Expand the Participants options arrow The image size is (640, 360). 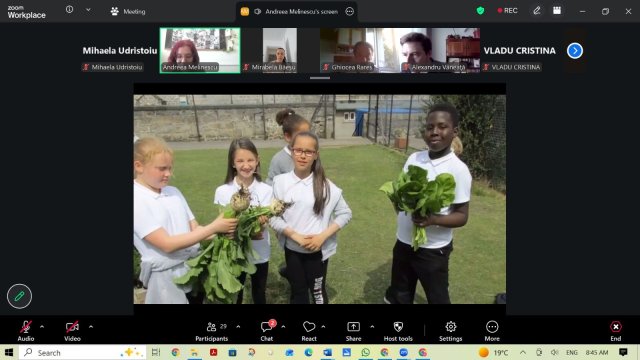pos(238,327)
